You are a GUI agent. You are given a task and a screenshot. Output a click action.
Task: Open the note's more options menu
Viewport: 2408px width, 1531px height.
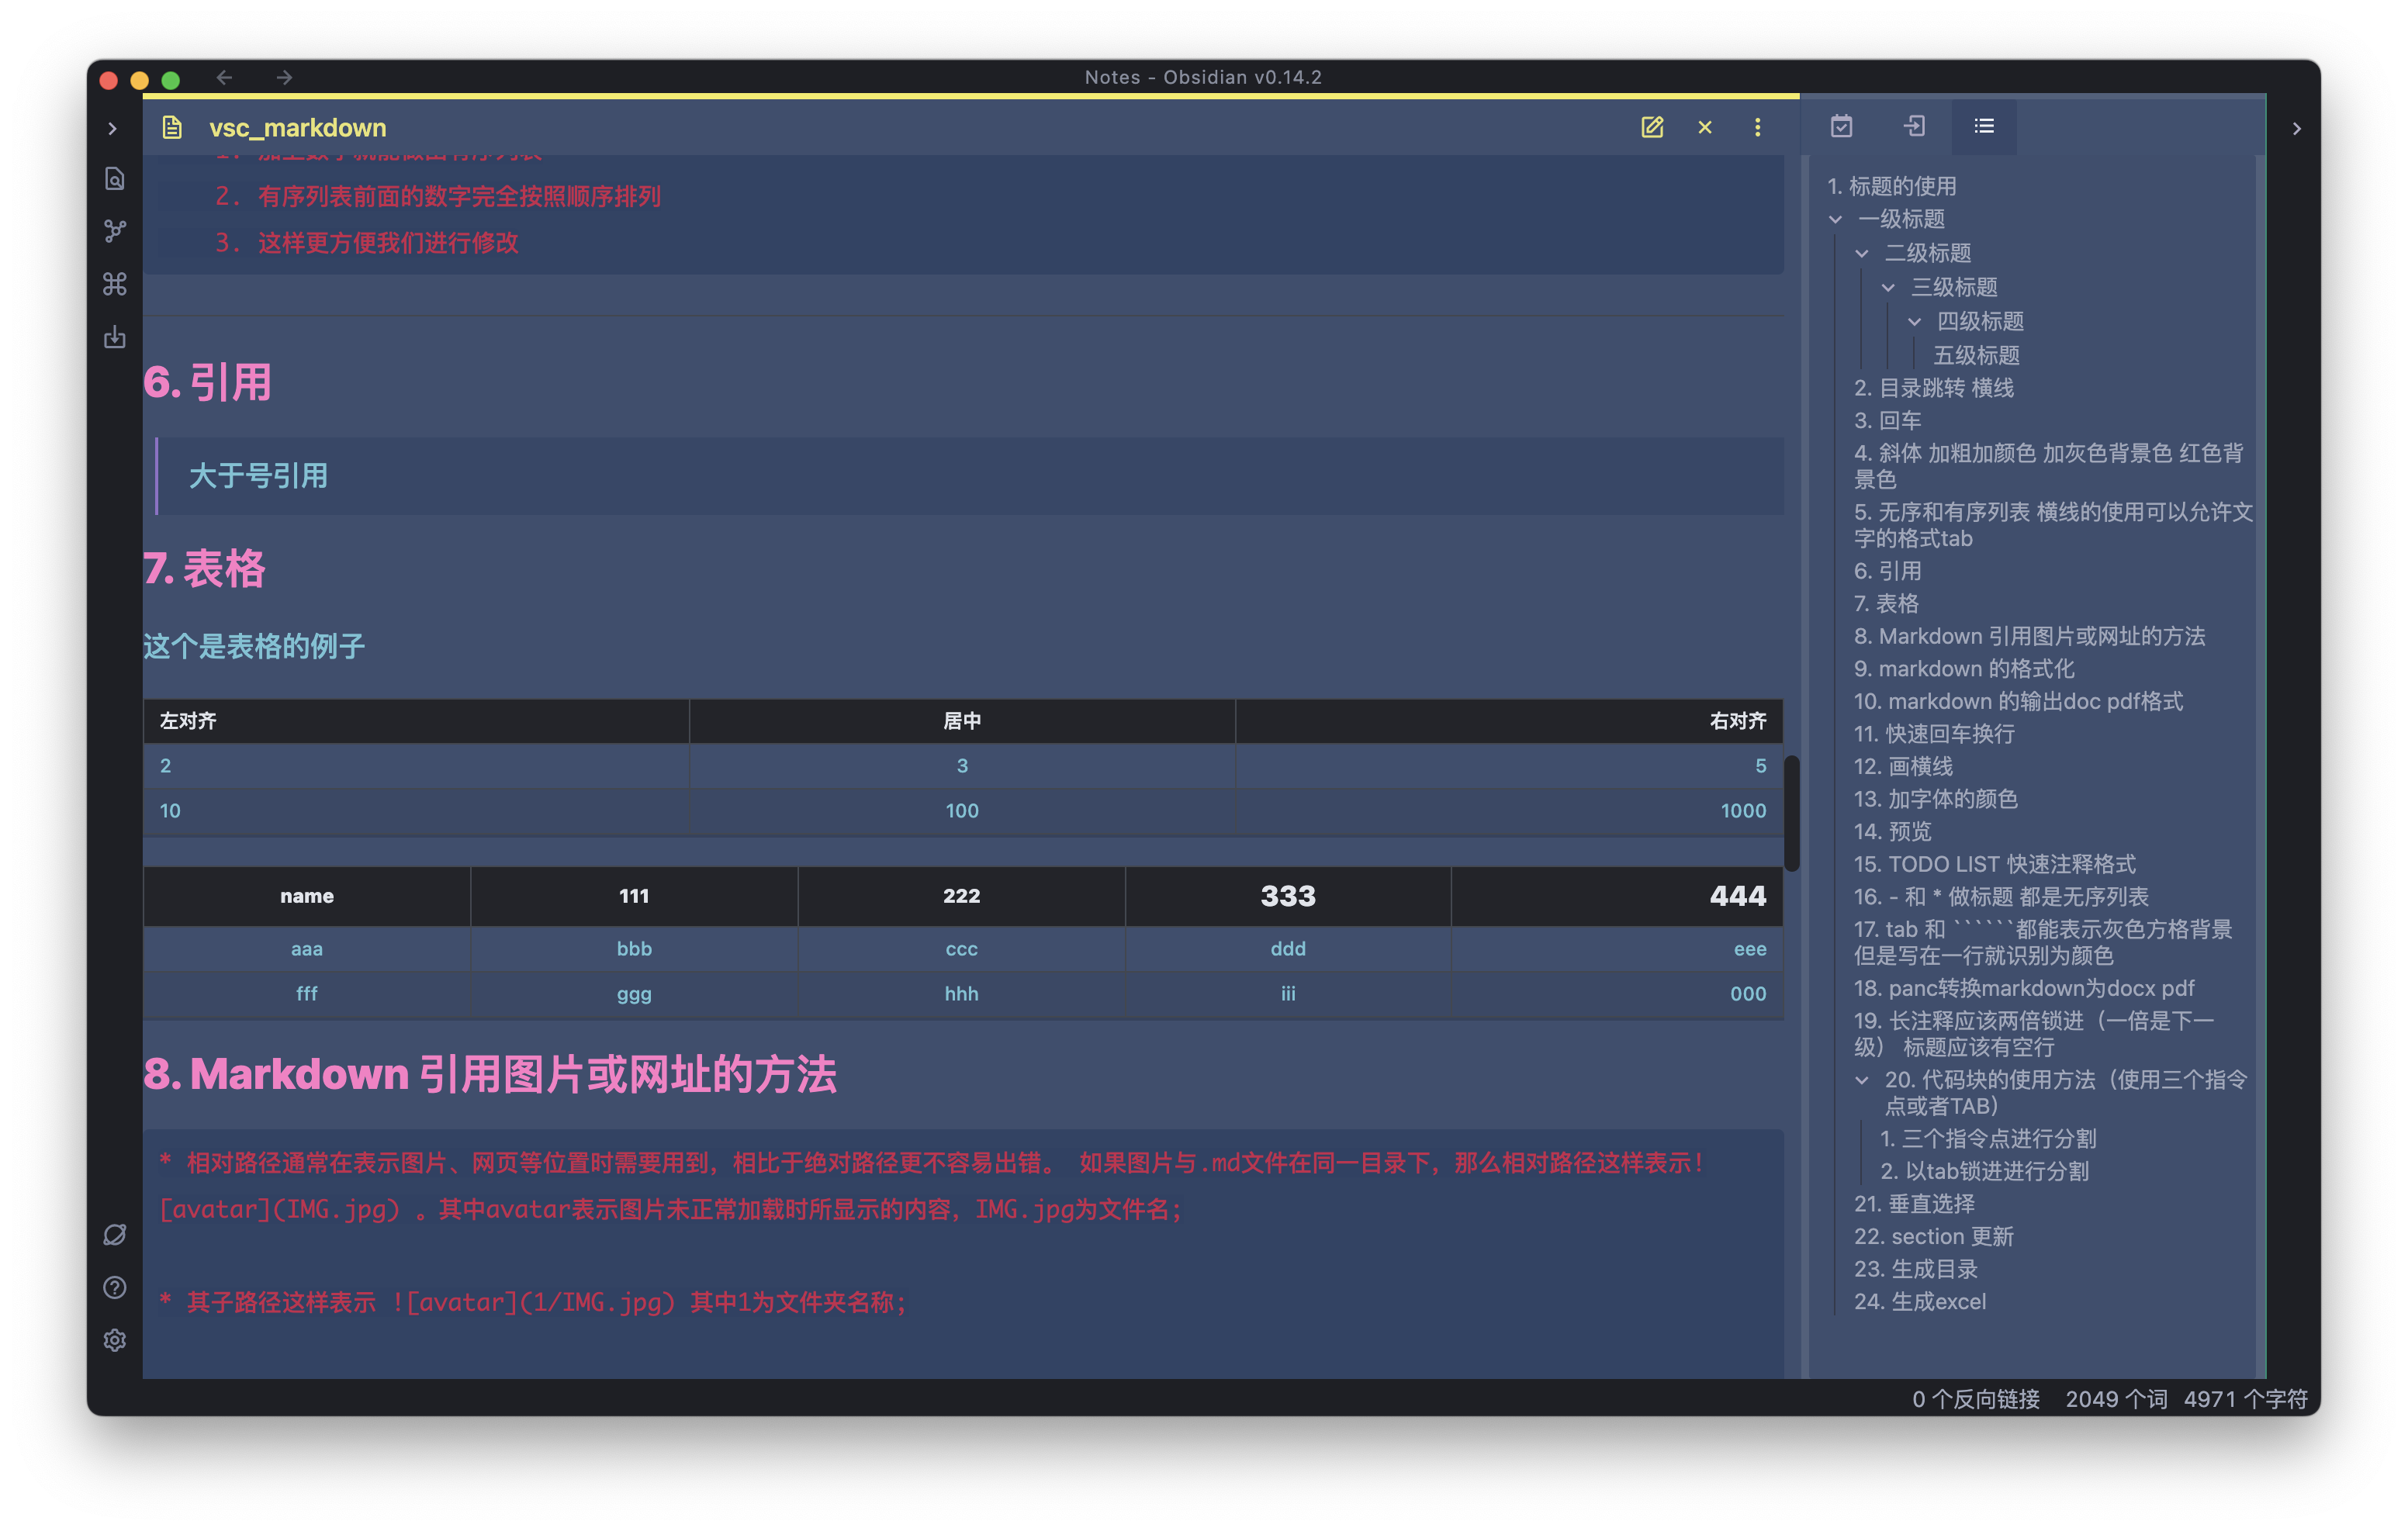pyautogui.click(x=1757, y=127)
